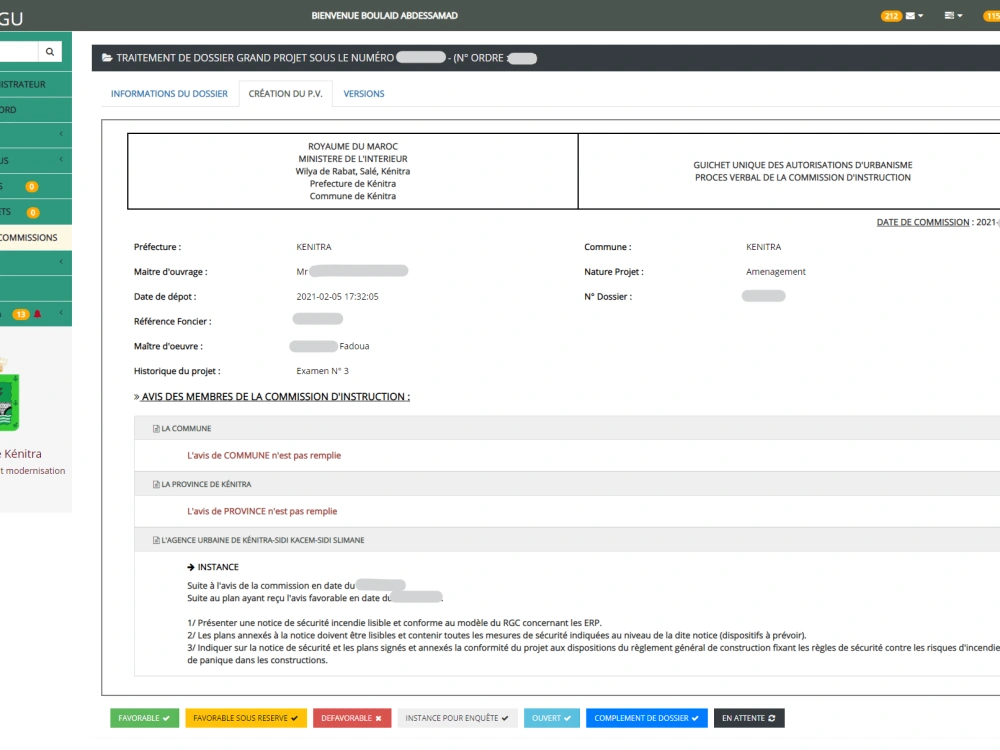Click the GU logo text in header

click(11, 18)
